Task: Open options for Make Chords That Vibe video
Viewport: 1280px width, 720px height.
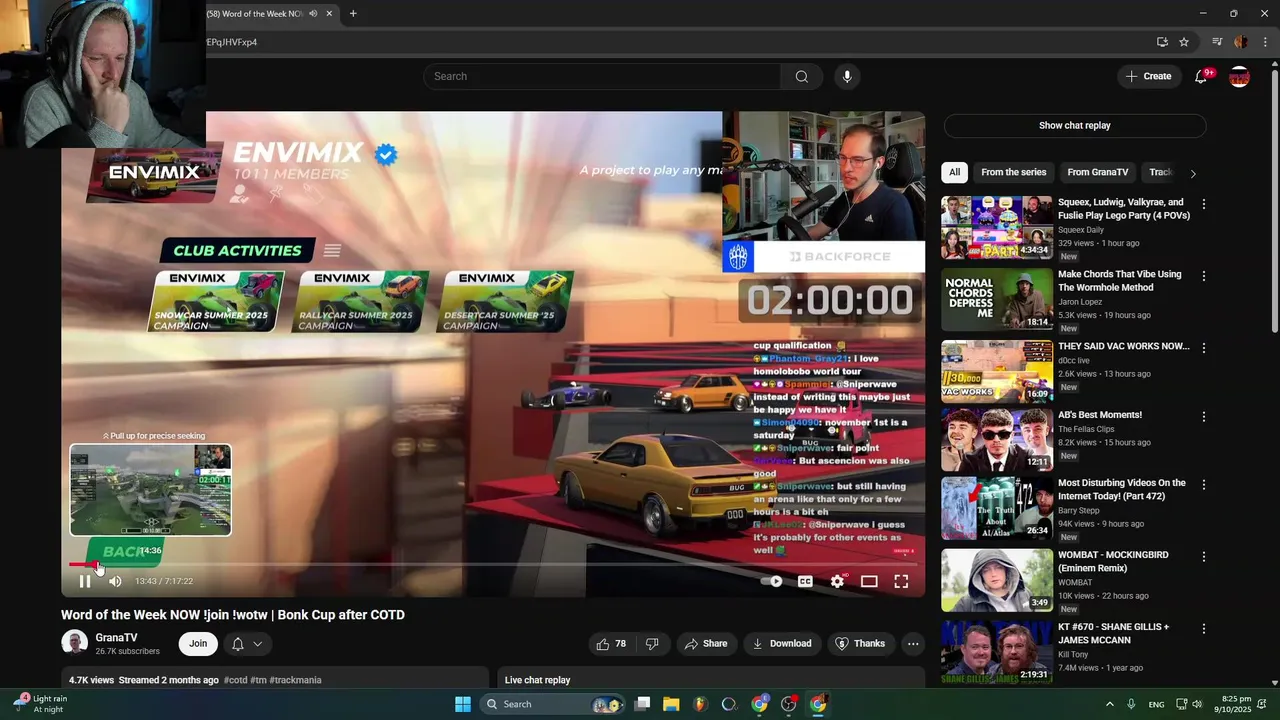Action: coord(1204,276)
